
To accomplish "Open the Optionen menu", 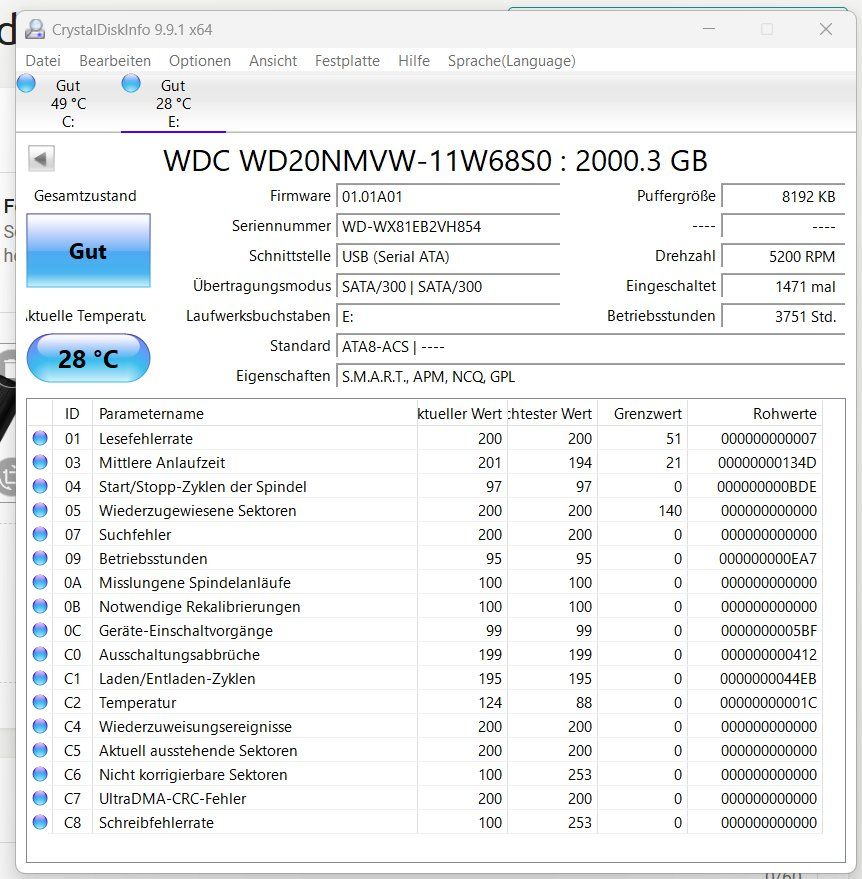I will coord(200,61).
